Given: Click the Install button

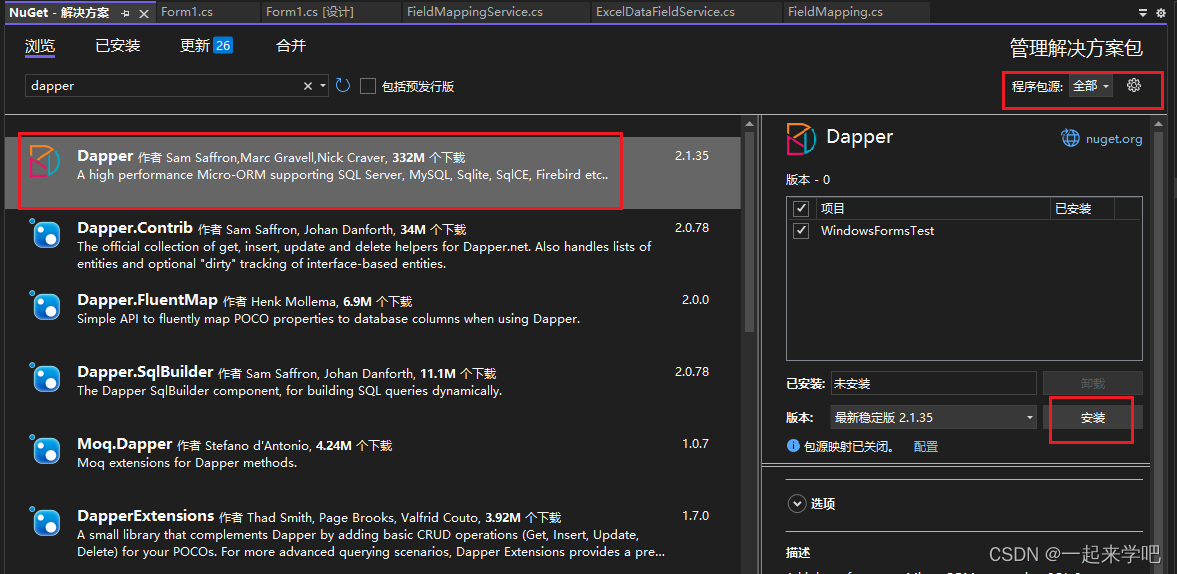Looking at the screenshot, I should pyautogui.click(x=1093, y=418).
